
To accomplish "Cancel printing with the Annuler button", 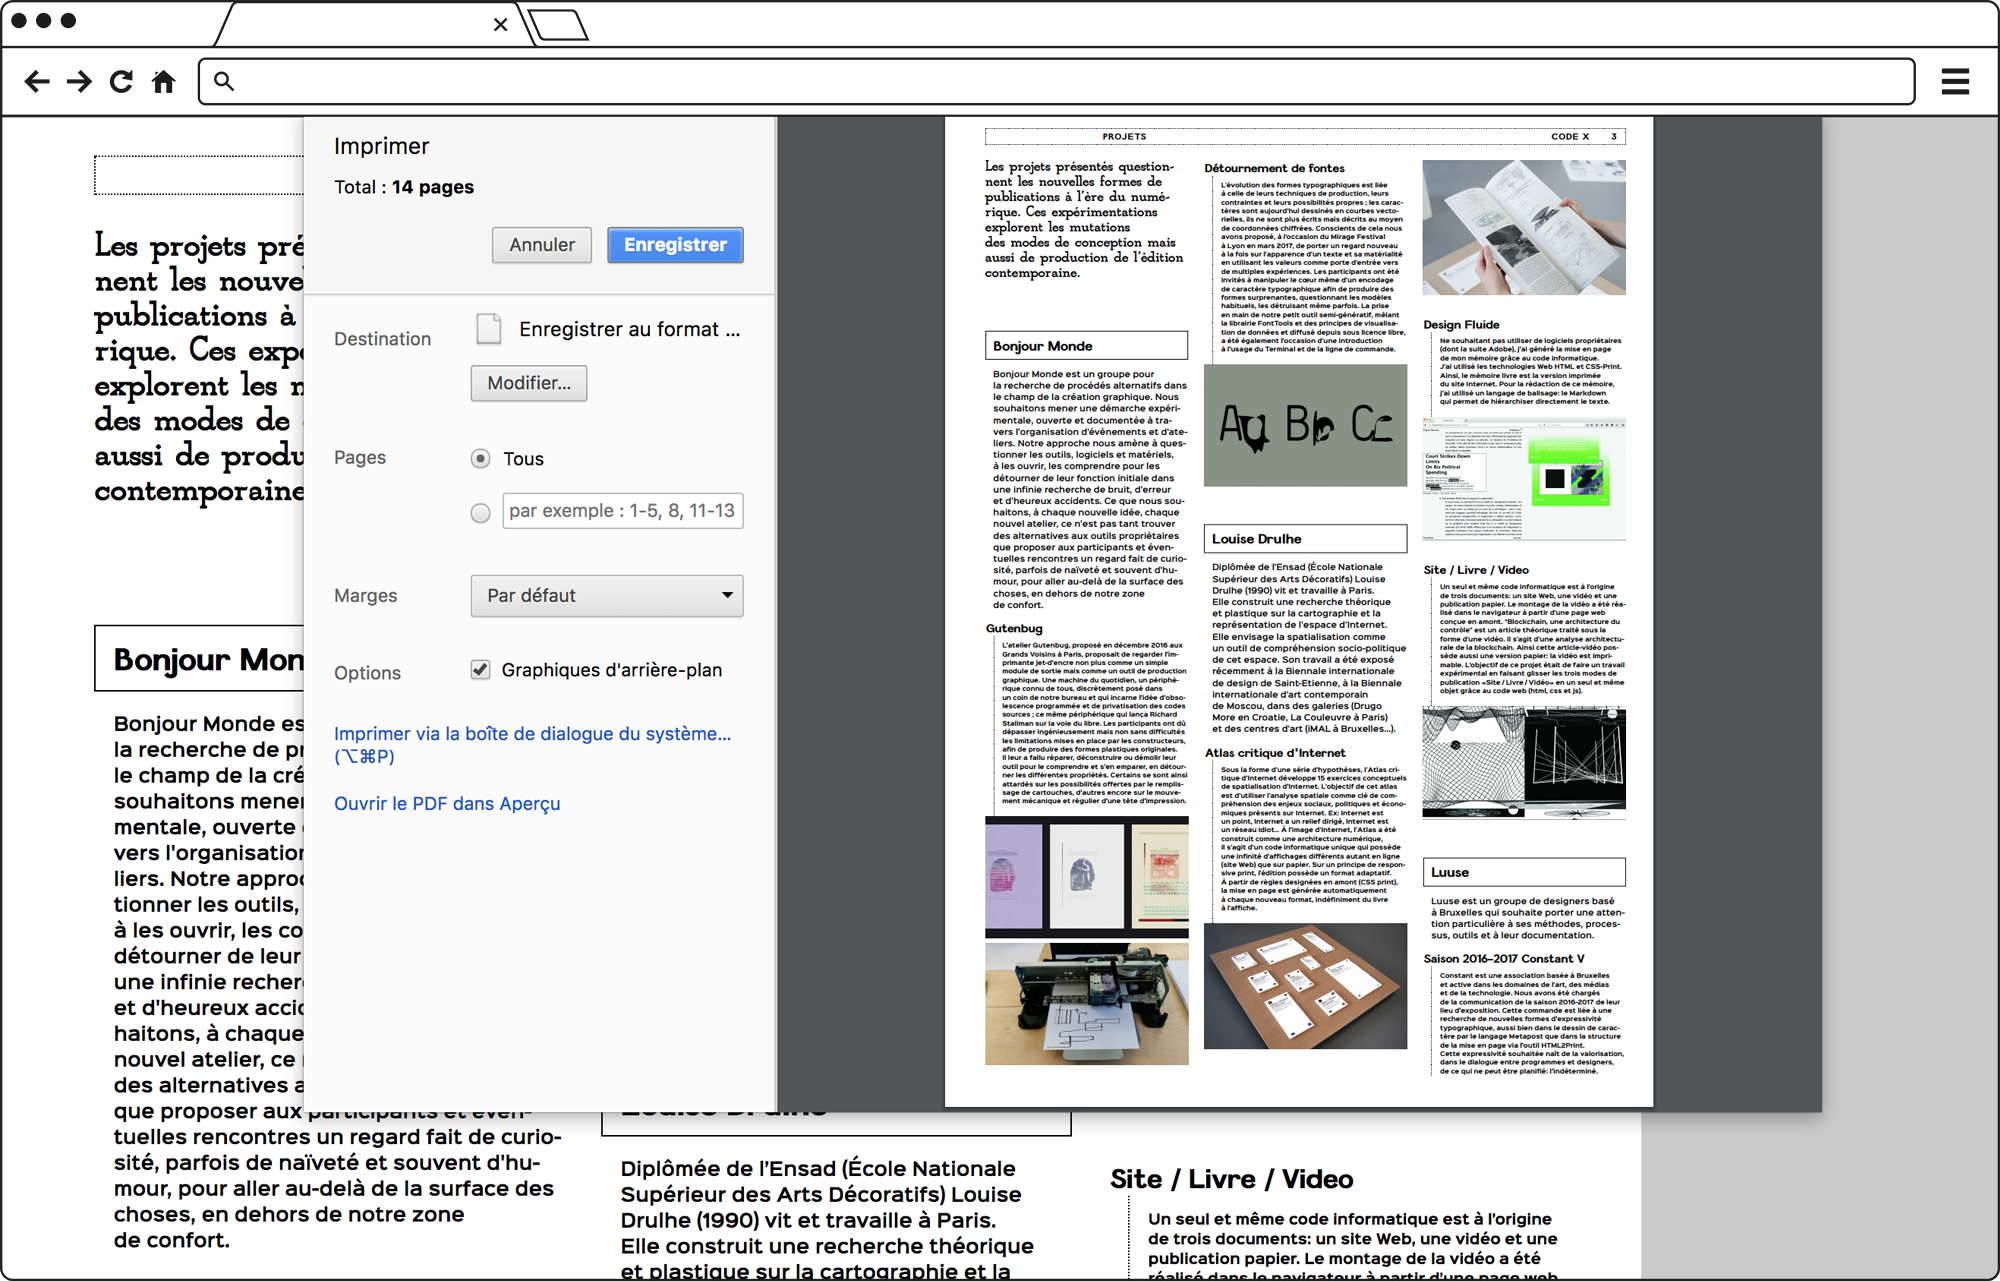I will click(x=542, y=245).
